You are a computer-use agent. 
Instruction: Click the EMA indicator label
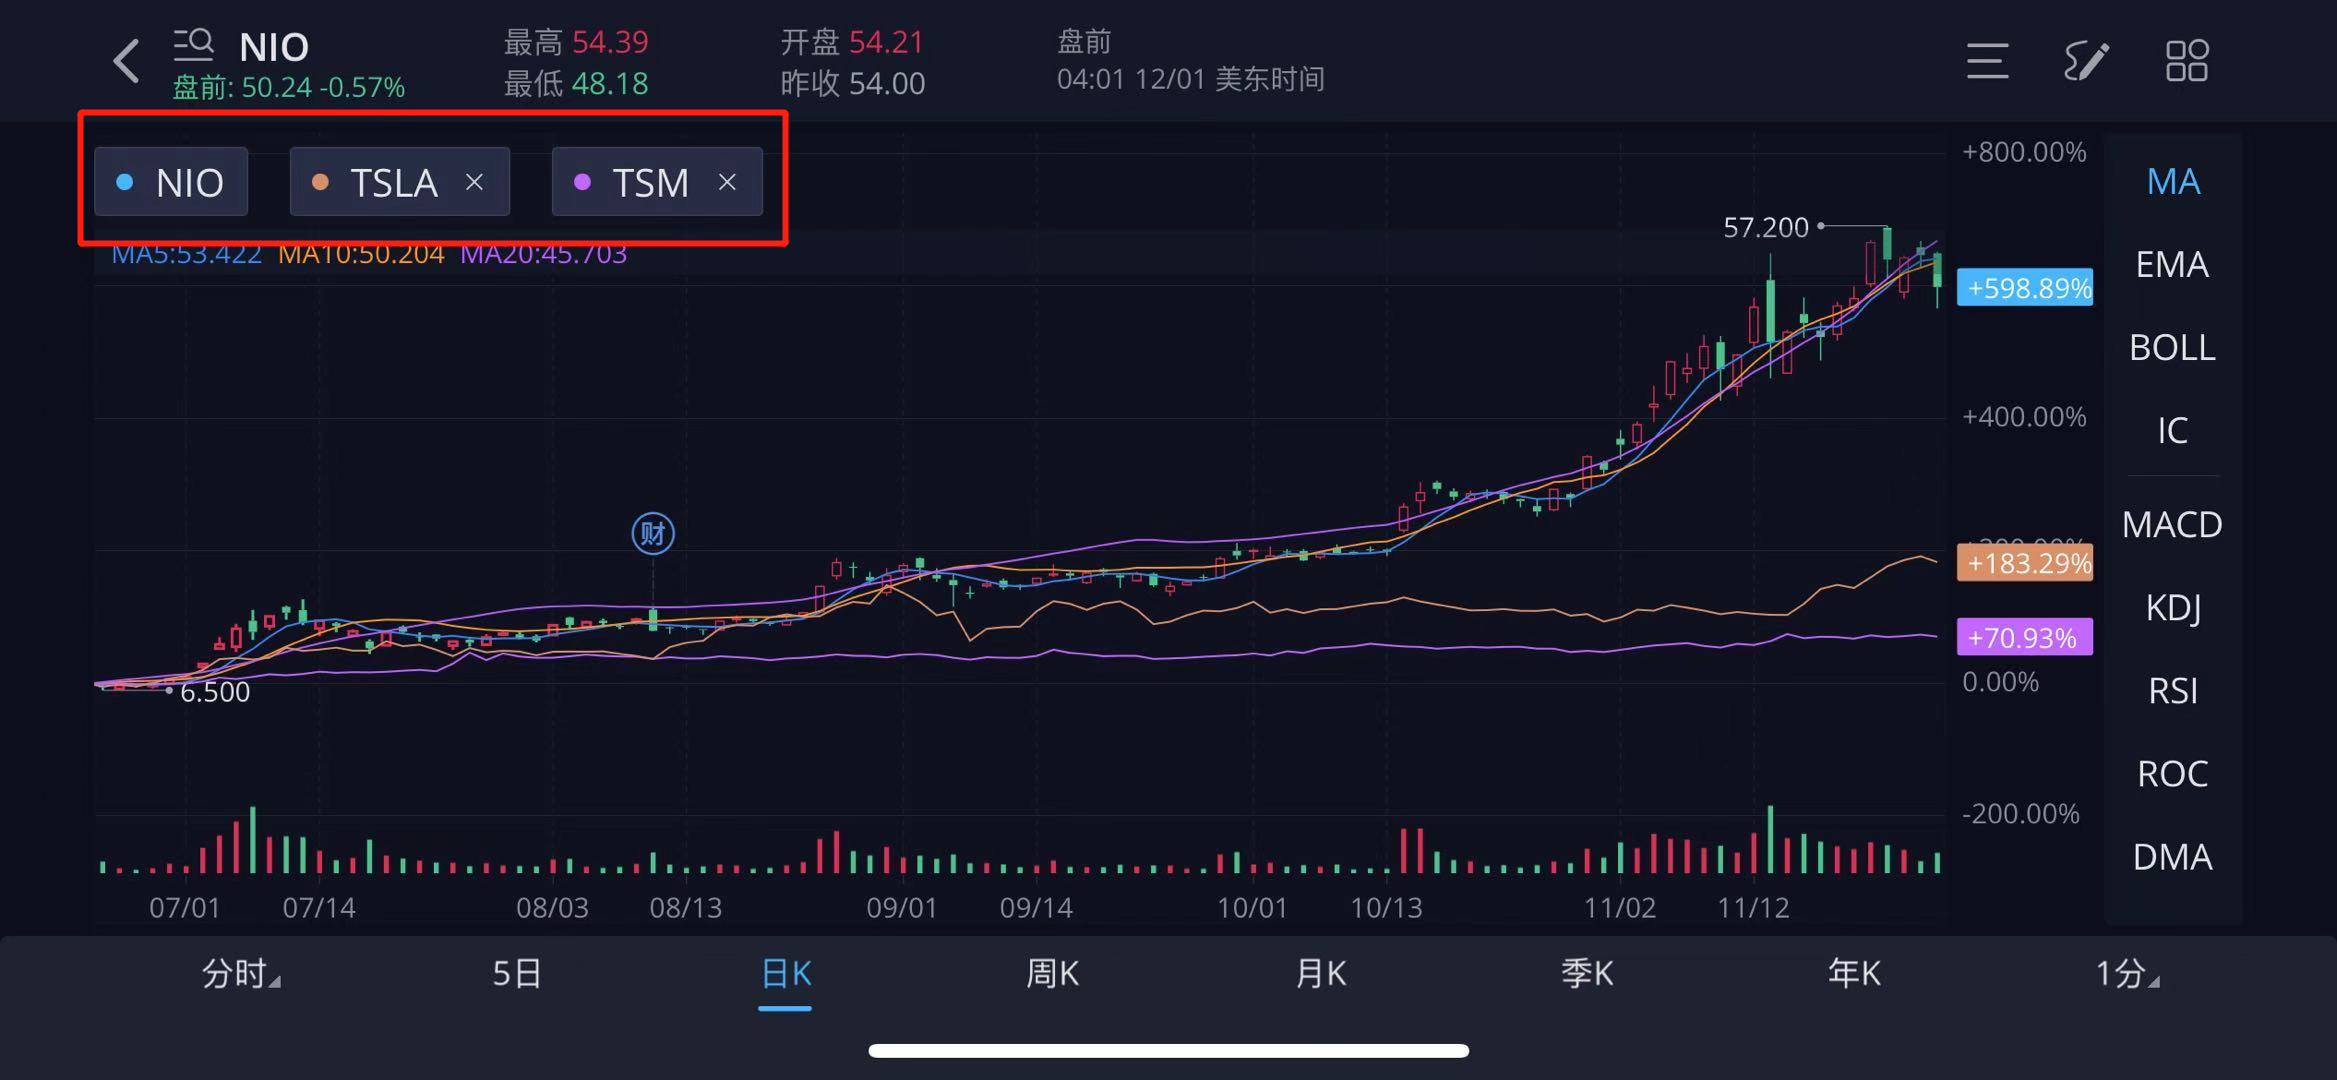click(x=2171, y=263)
